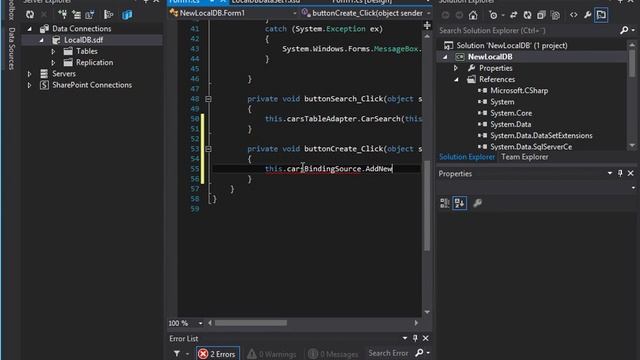Image resolution: width=640 pixels, height=360 pixels.
Task: Refresh the Solution Explorer
Action: (x=527, y=15)
